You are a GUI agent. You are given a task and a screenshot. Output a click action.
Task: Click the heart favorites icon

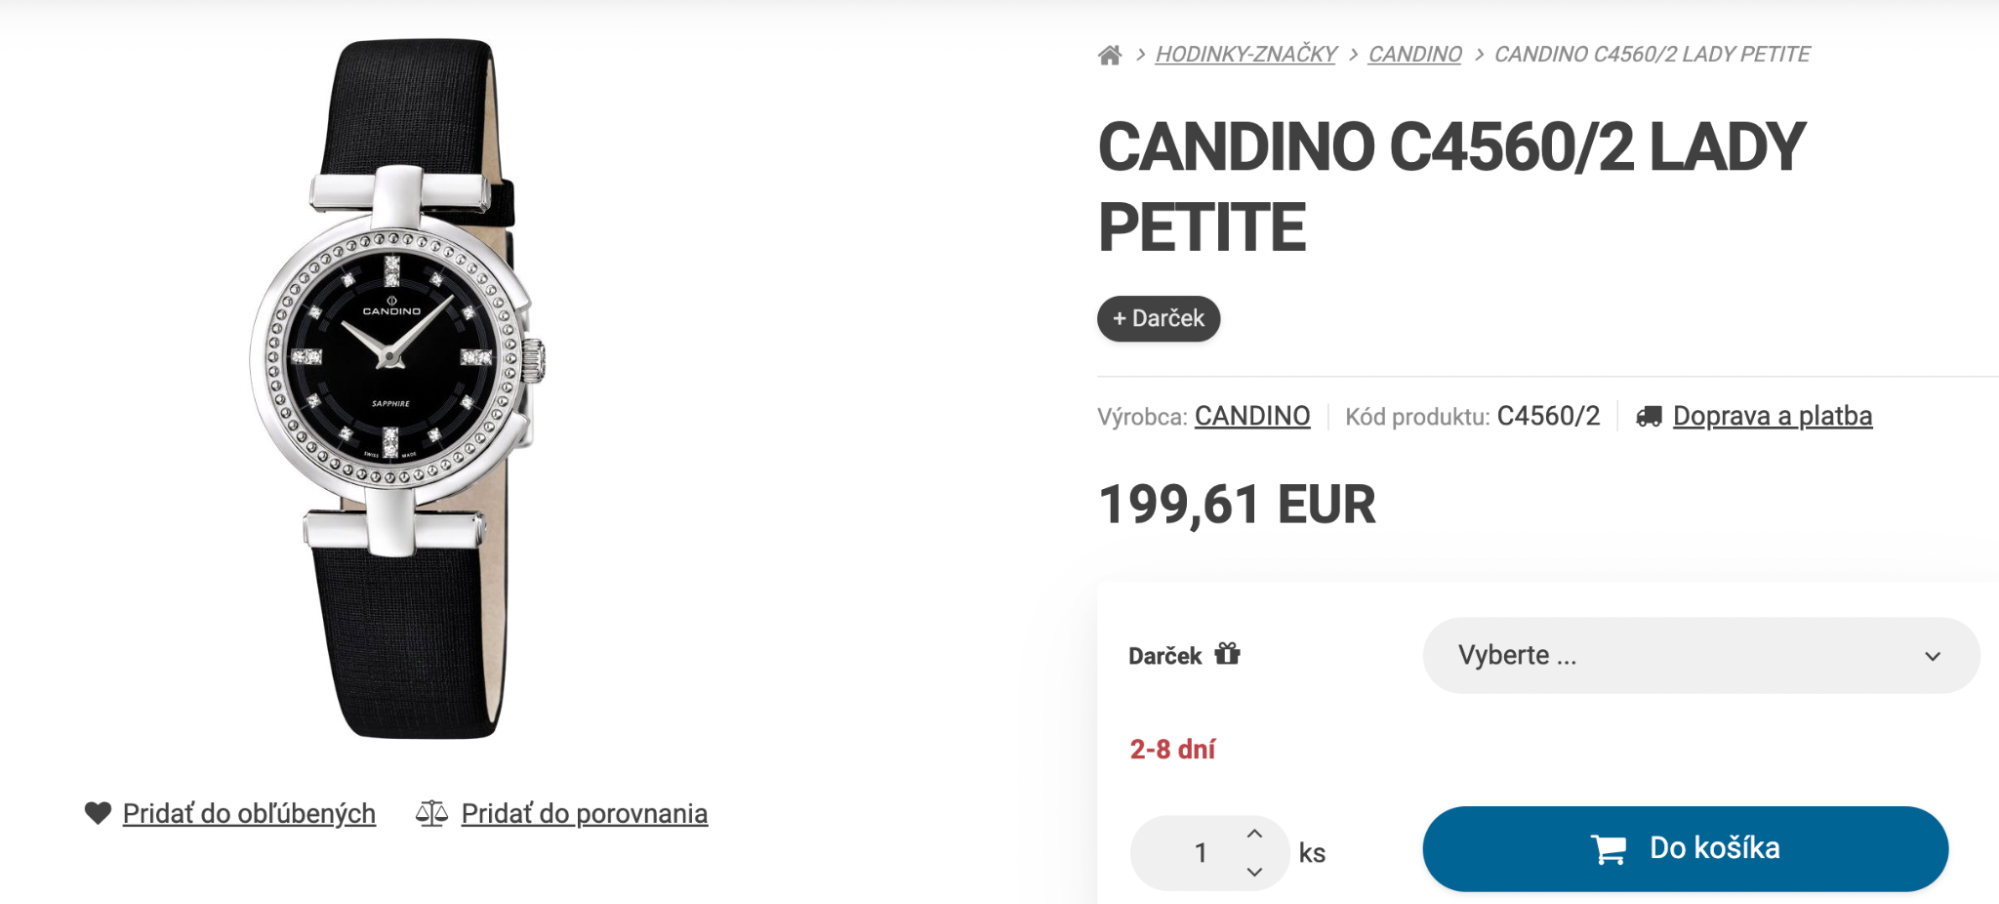[98, 813]
